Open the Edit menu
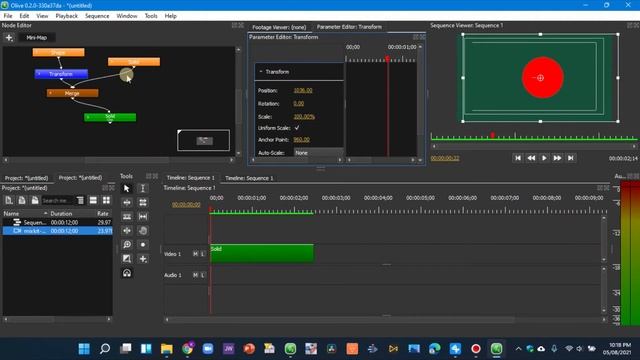Viewport: 640px width, 360px height. click(24, 16)
